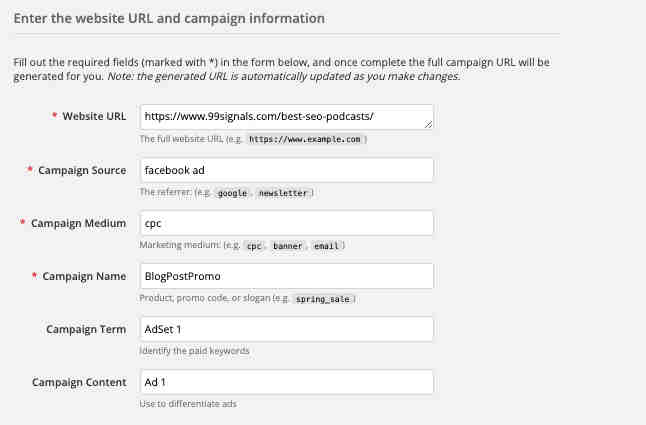Grab the resize handle of Website URL box
This screenshot has width=646, height=425.
(428, 124)
